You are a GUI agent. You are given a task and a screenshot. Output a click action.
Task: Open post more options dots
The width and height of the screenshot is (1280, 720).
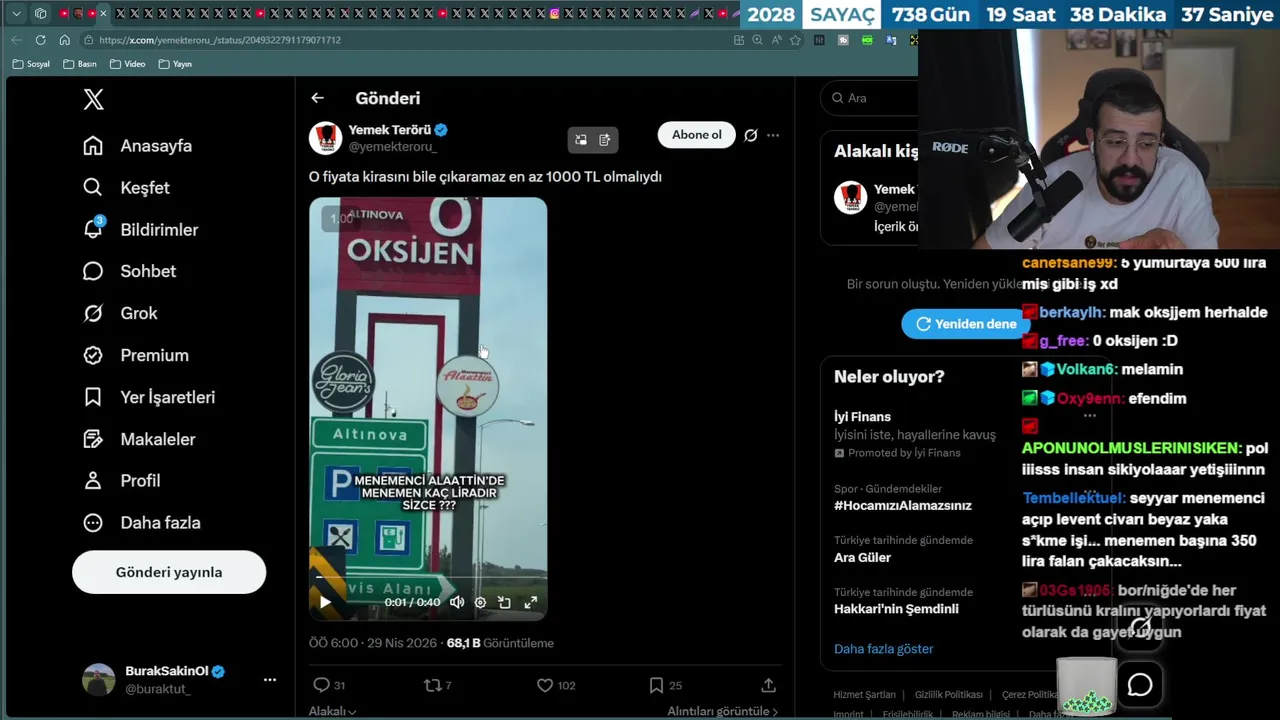click(x=773, y=135)
